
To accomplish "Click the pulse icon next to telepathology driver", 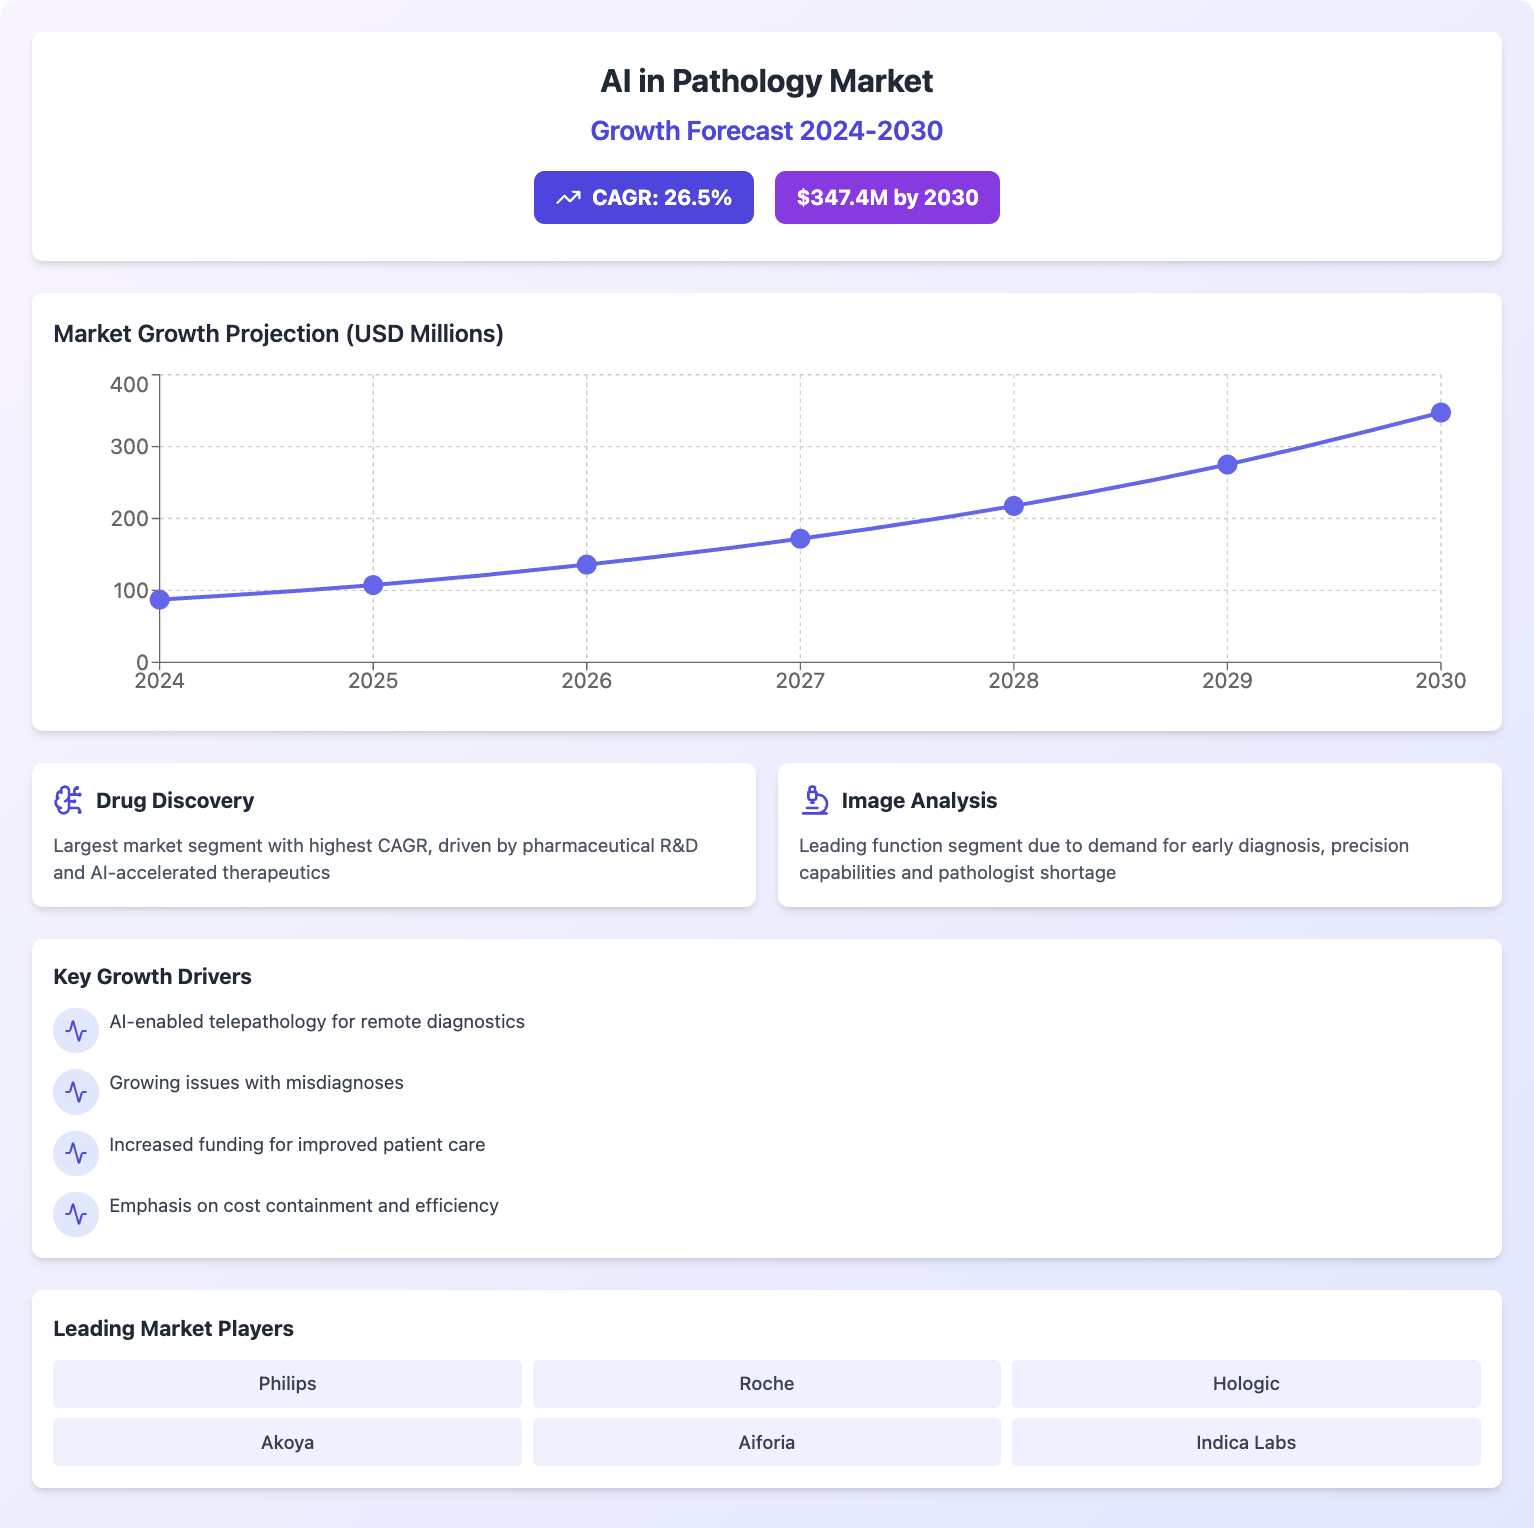I will [x=76, y=1030].
